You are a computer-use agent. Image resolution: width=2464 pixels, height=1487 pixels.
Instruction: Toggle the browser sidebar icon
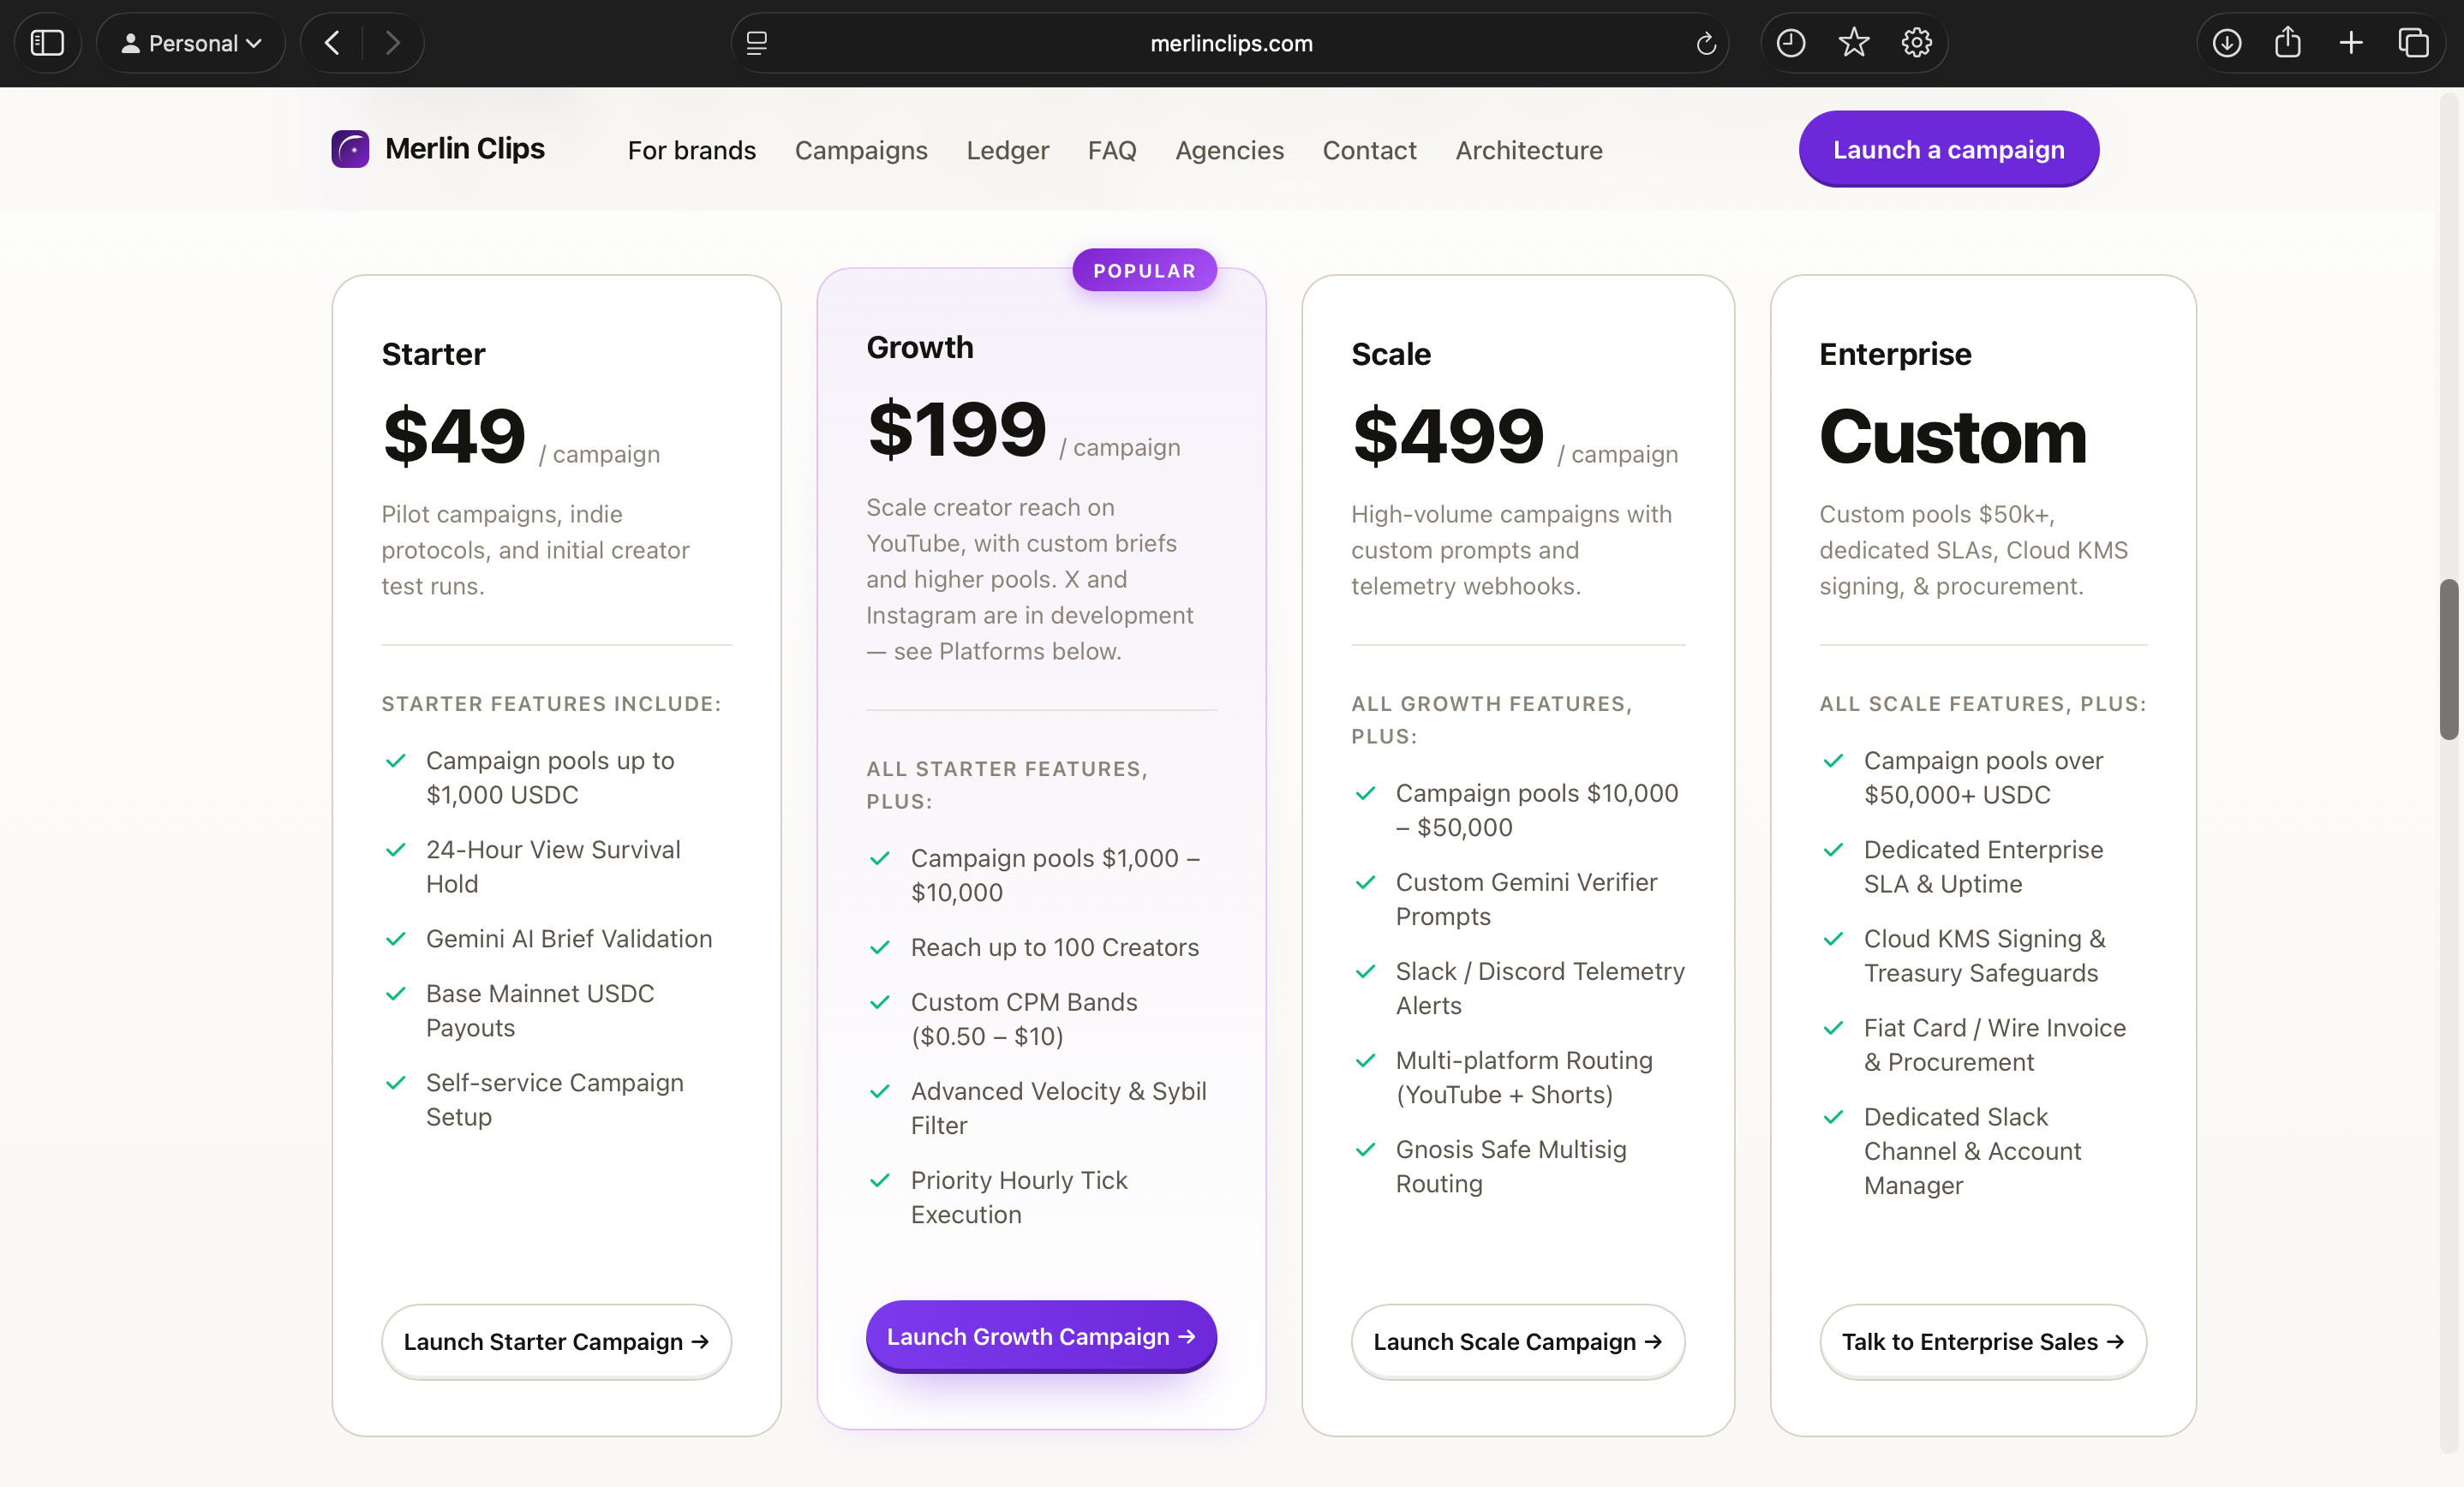point(47,43)
